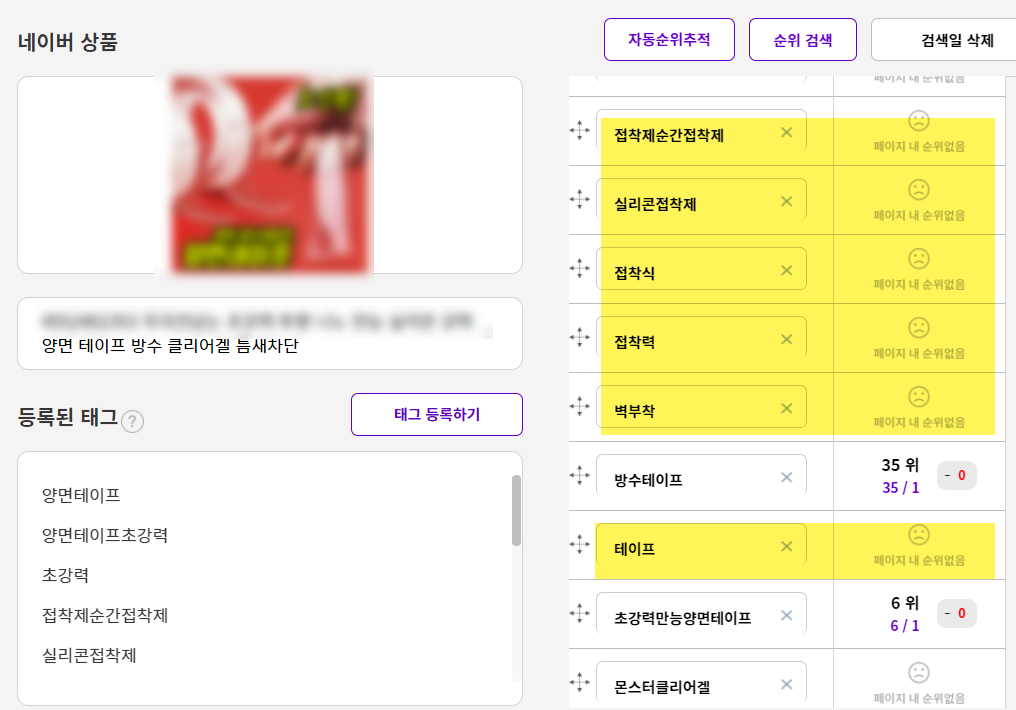The image size is (1016, 710).
Task: Remove the 접착제순간접착제 keyword with its X
Action: [x=787, y=133]
